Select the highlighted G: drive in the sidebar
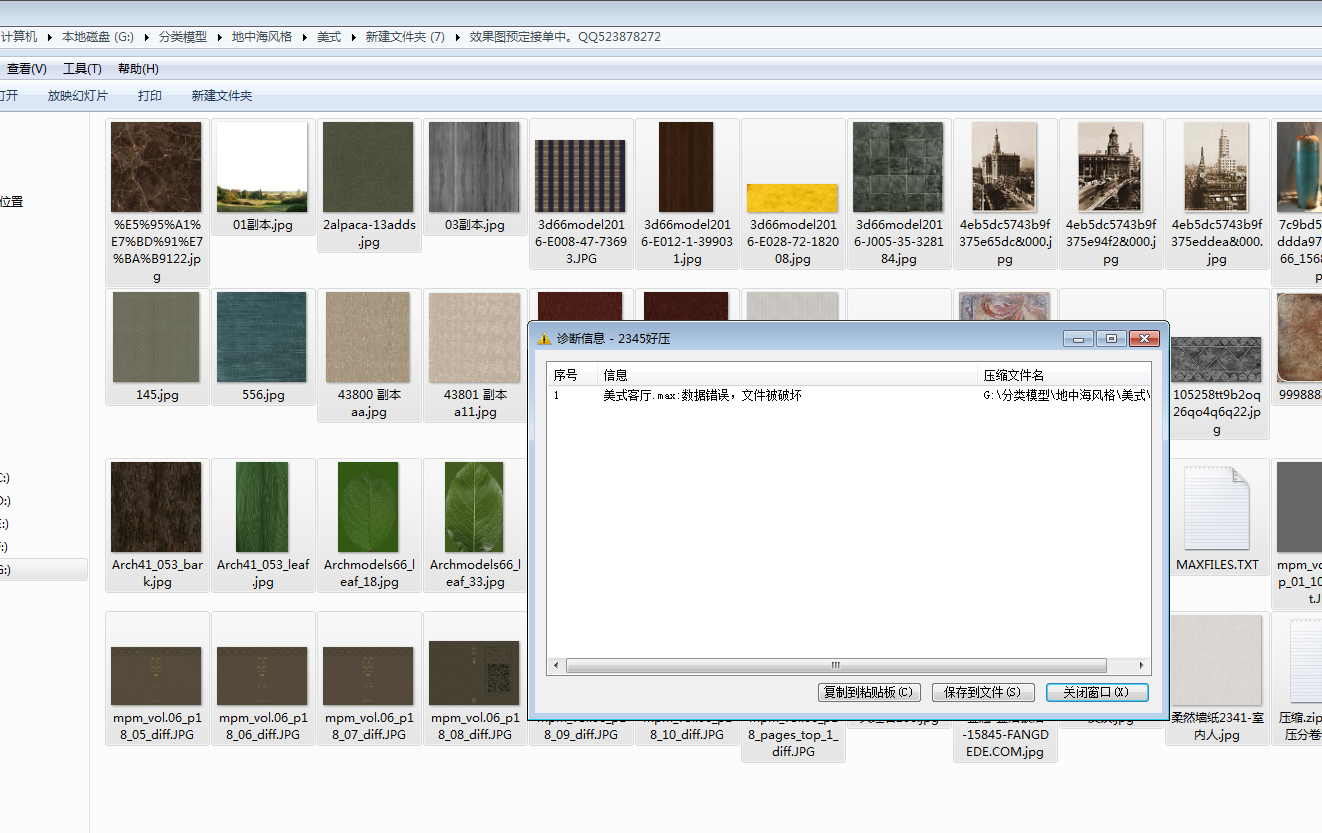The image size is (1322, 833). click(42, 570)
